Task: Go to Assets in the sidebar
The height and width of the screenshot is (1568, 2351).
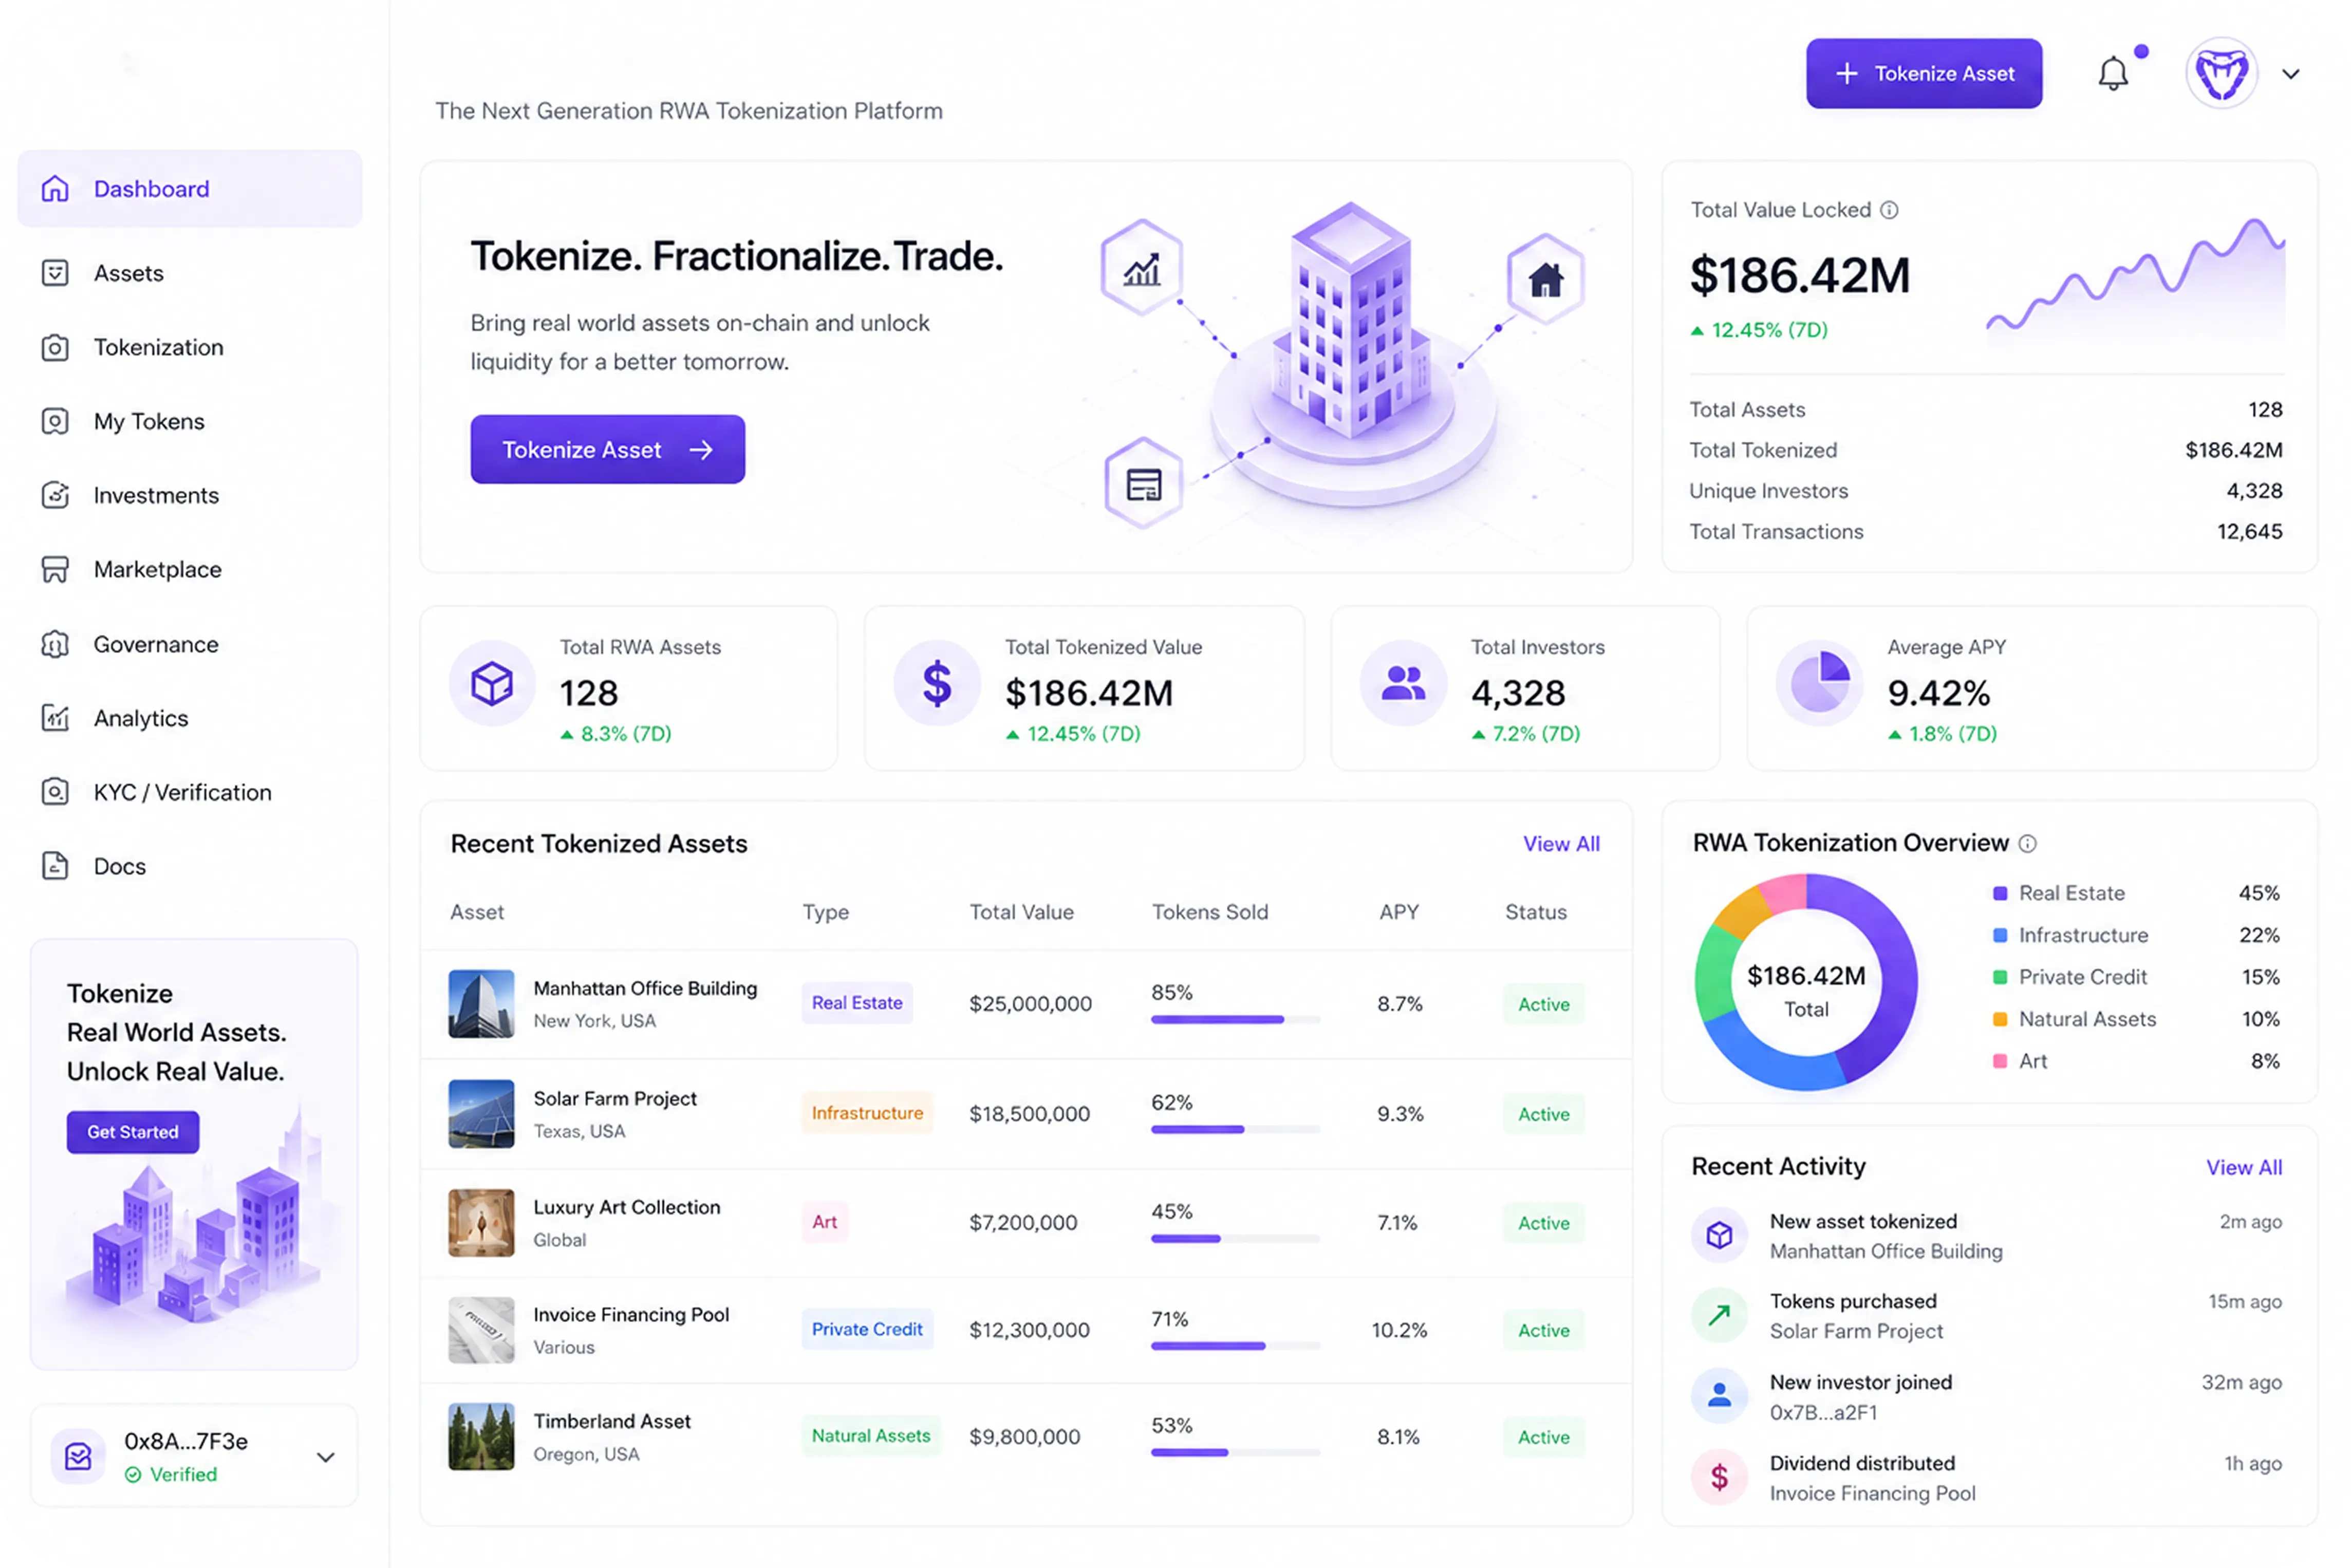Action: 129,273
